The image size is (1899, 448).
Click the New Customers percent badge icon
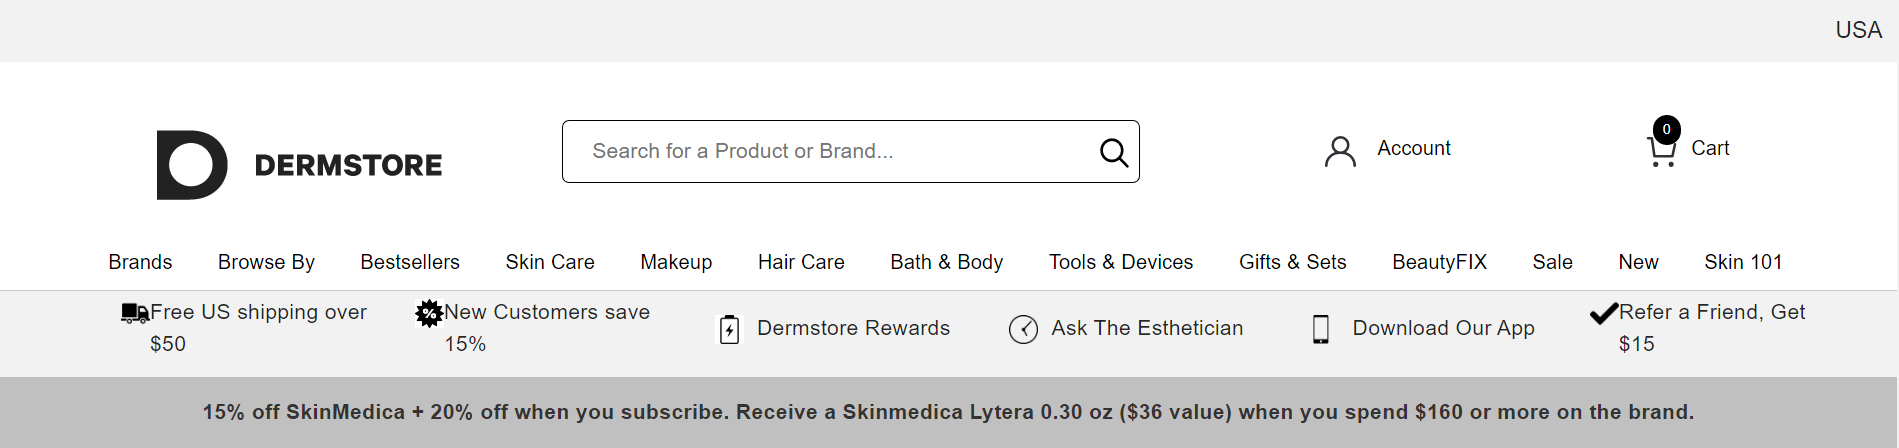click(x=429, y=313)
